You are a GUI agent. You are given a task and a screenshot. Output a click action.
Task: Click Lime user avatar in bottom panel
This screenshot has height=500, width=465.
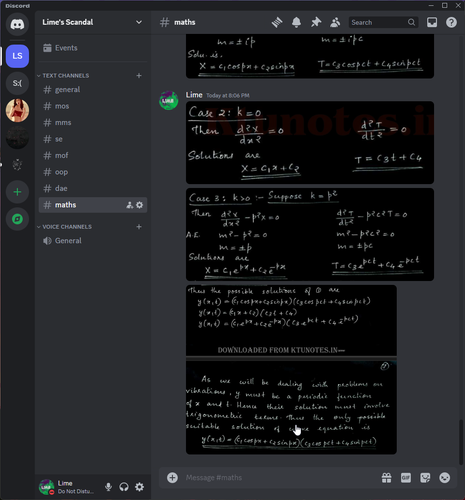point(46,487)
